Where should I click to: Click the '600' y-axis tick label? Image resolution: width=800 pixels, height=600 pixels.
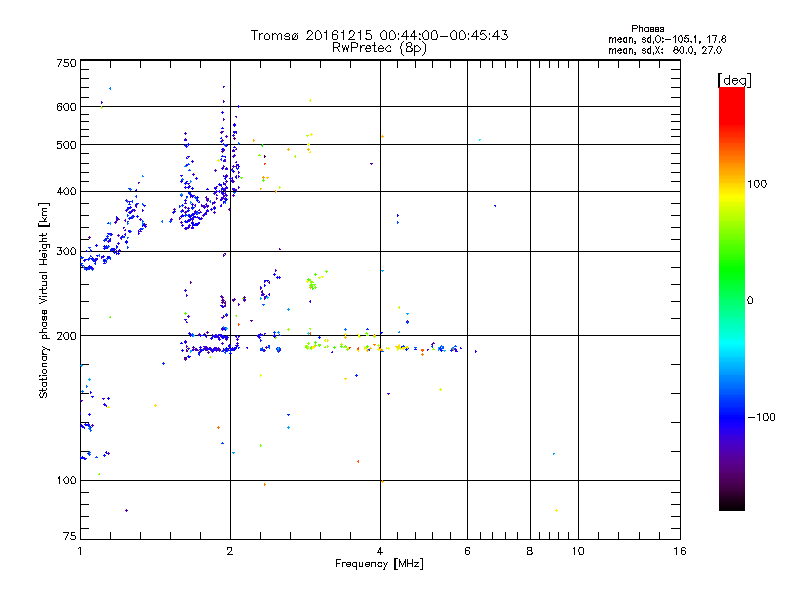pyautogui.click(x=66, y=107)
